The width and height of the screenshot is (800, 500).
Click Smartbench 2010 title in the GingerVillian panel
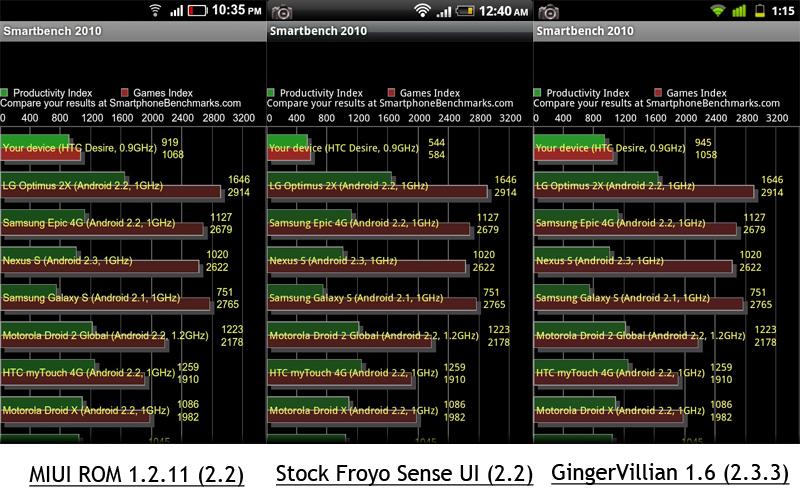click(x=585, y=31)
